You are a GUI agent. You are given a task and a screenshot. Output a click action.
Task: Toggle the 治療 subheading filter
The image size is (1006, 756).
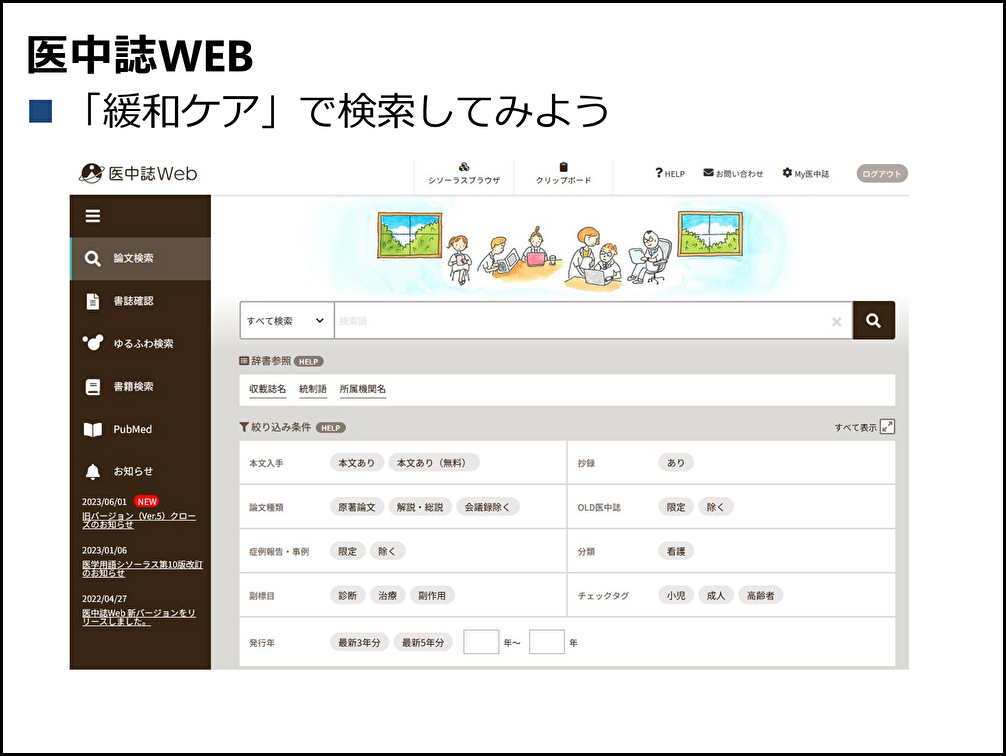[387, 596]
